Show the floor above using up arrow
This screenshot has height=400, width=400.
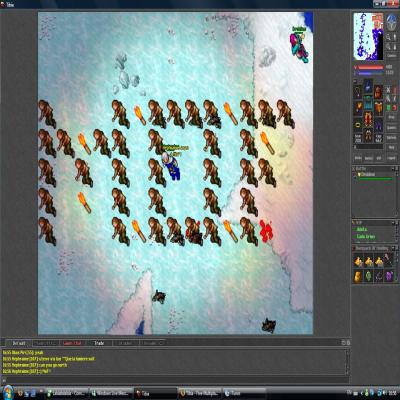coord(395,37)
